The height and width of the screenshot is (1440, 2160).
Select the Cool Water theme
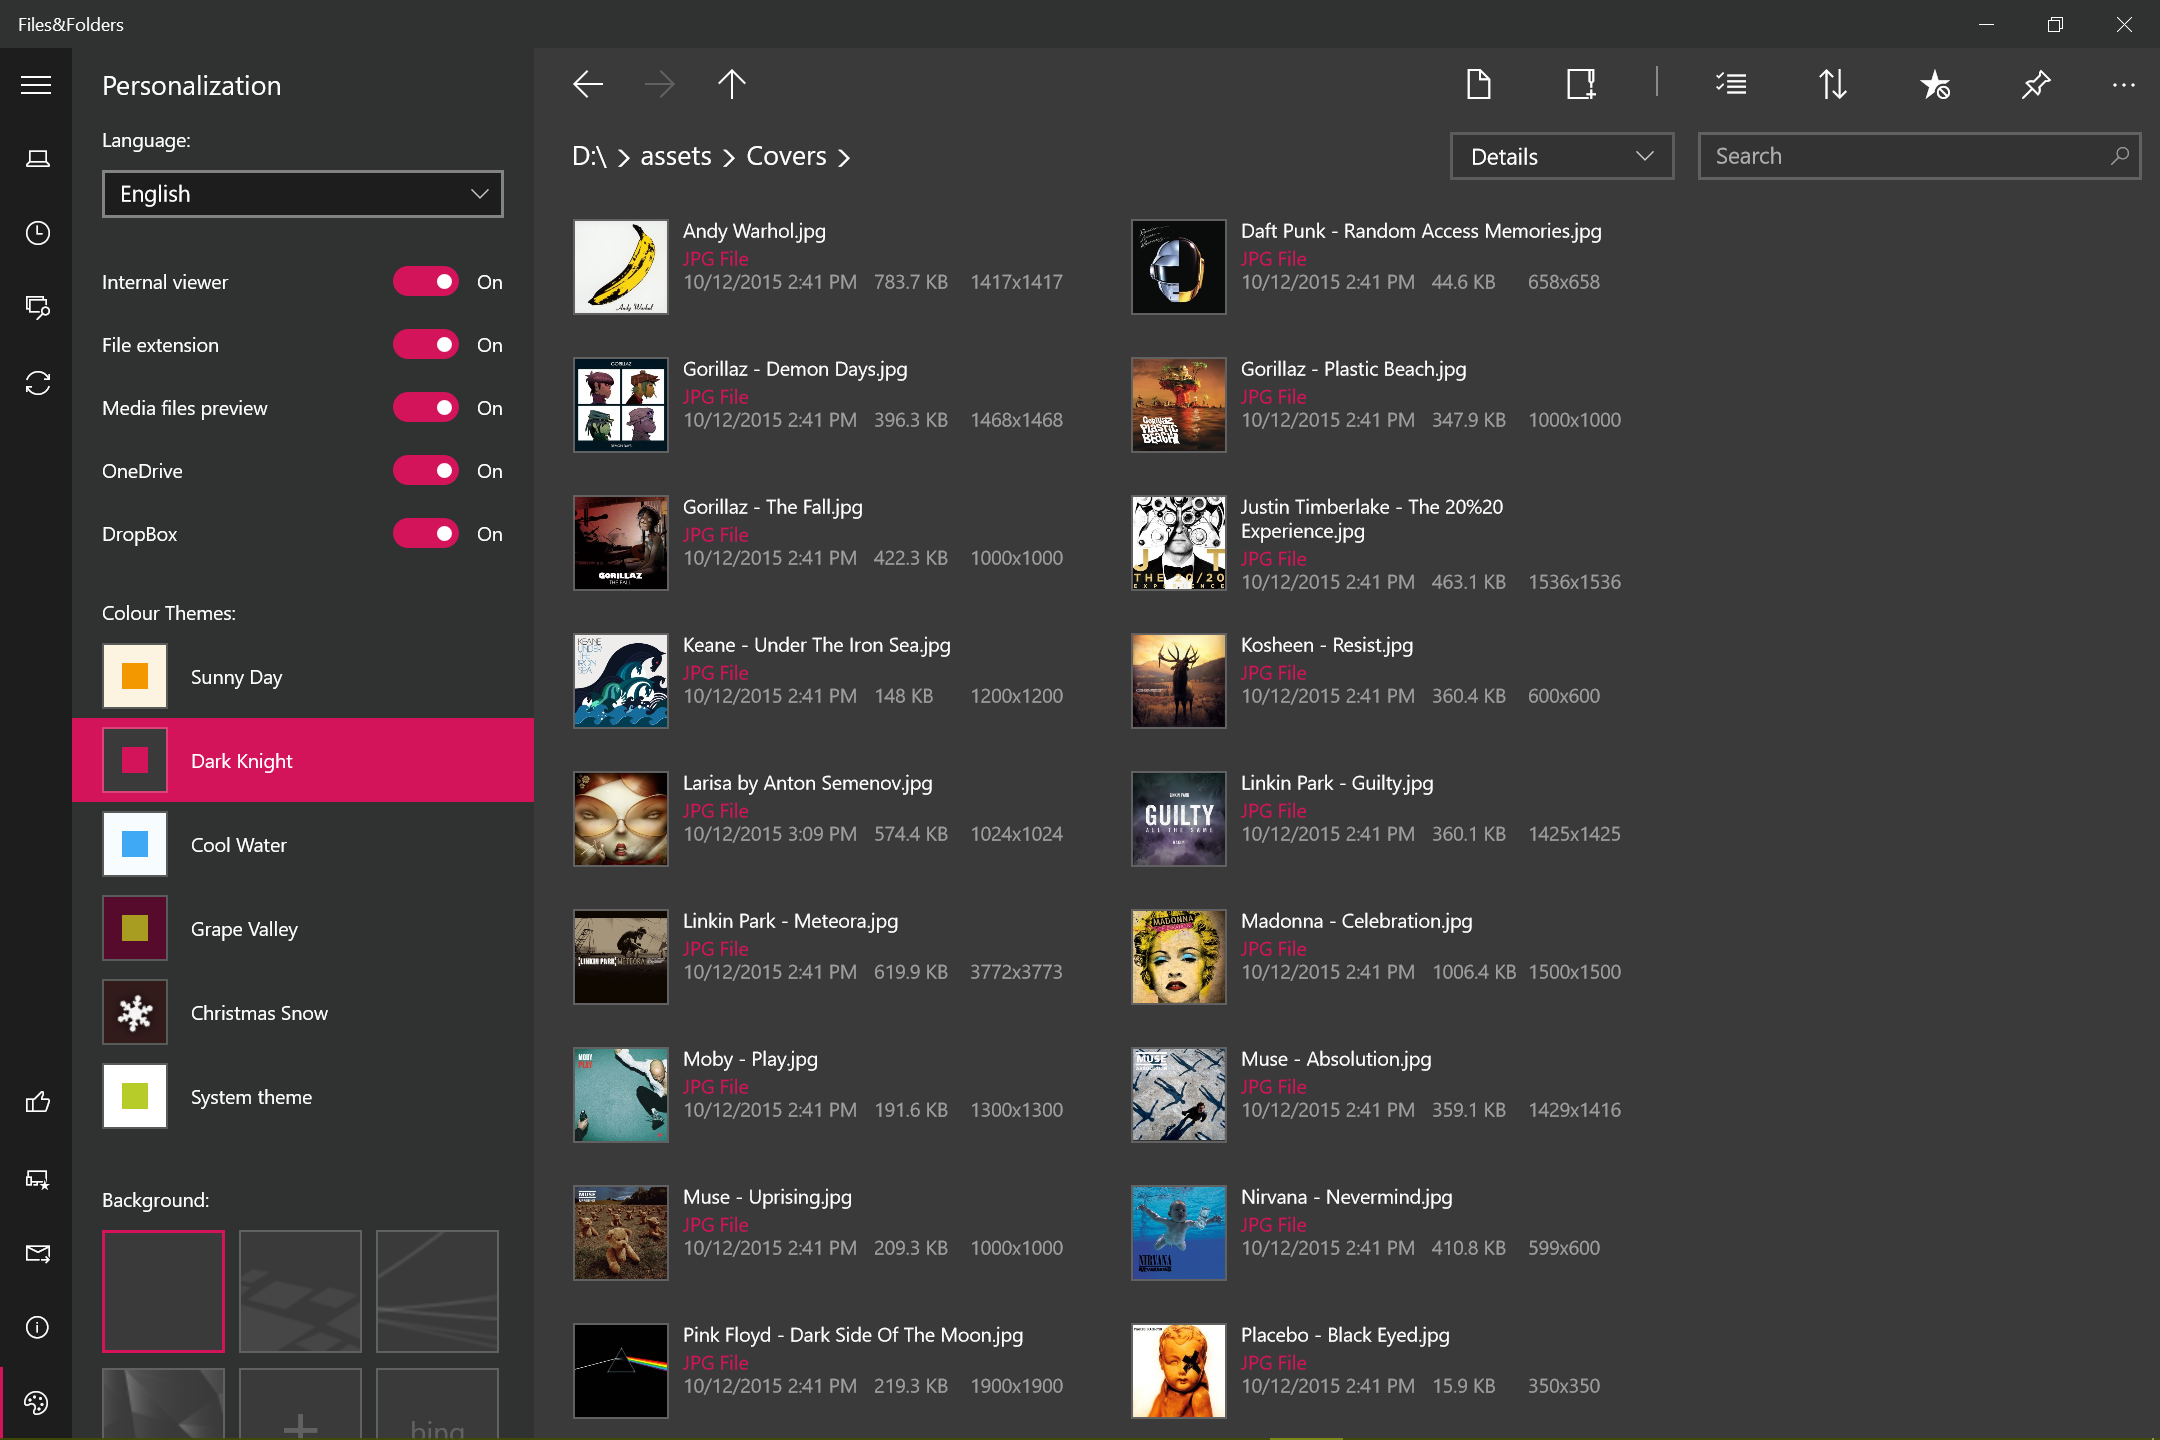tap(303, 844)
